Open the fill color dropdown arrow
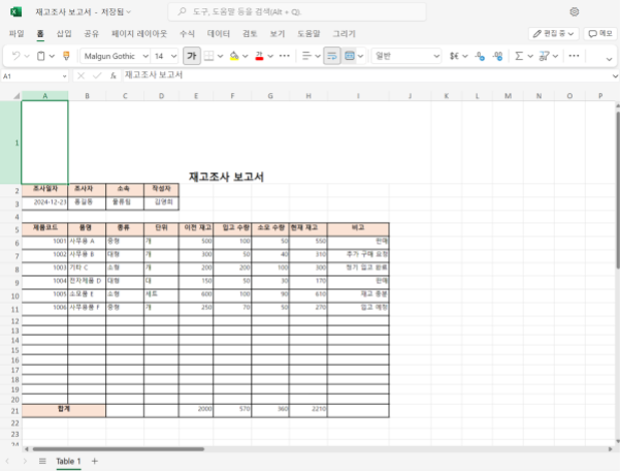Viewport: 622px width, 472px height. point(245,56)
